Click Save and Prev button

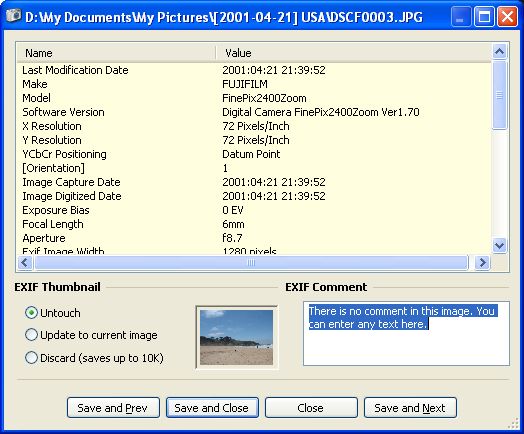(113, 408)
